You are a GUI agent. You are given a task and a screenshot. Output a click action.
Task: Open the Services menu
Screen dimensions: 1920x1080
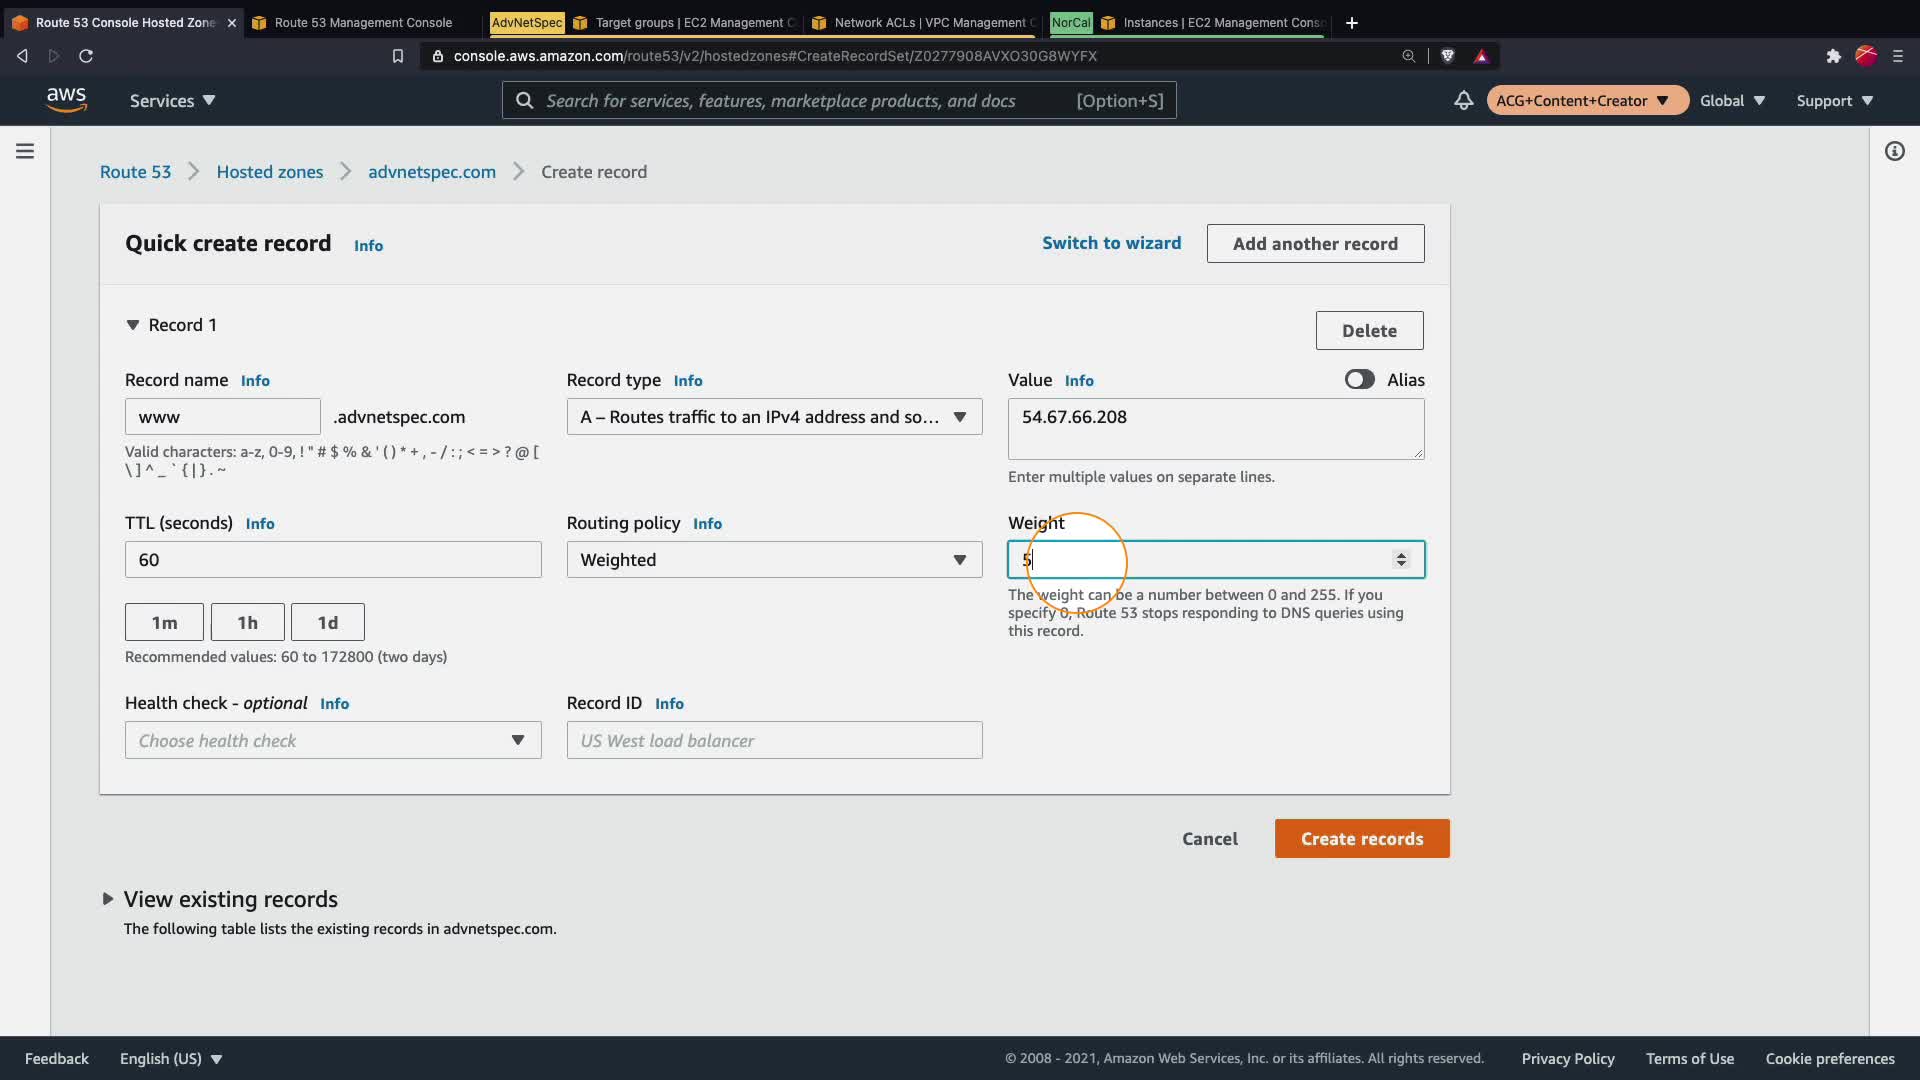(172, 100)
